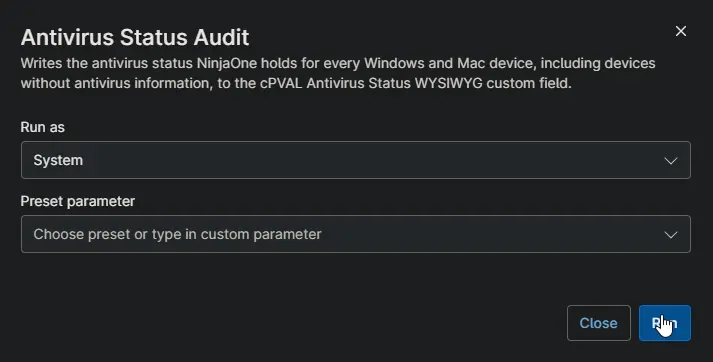Show the Run as account options

(356, 160)
